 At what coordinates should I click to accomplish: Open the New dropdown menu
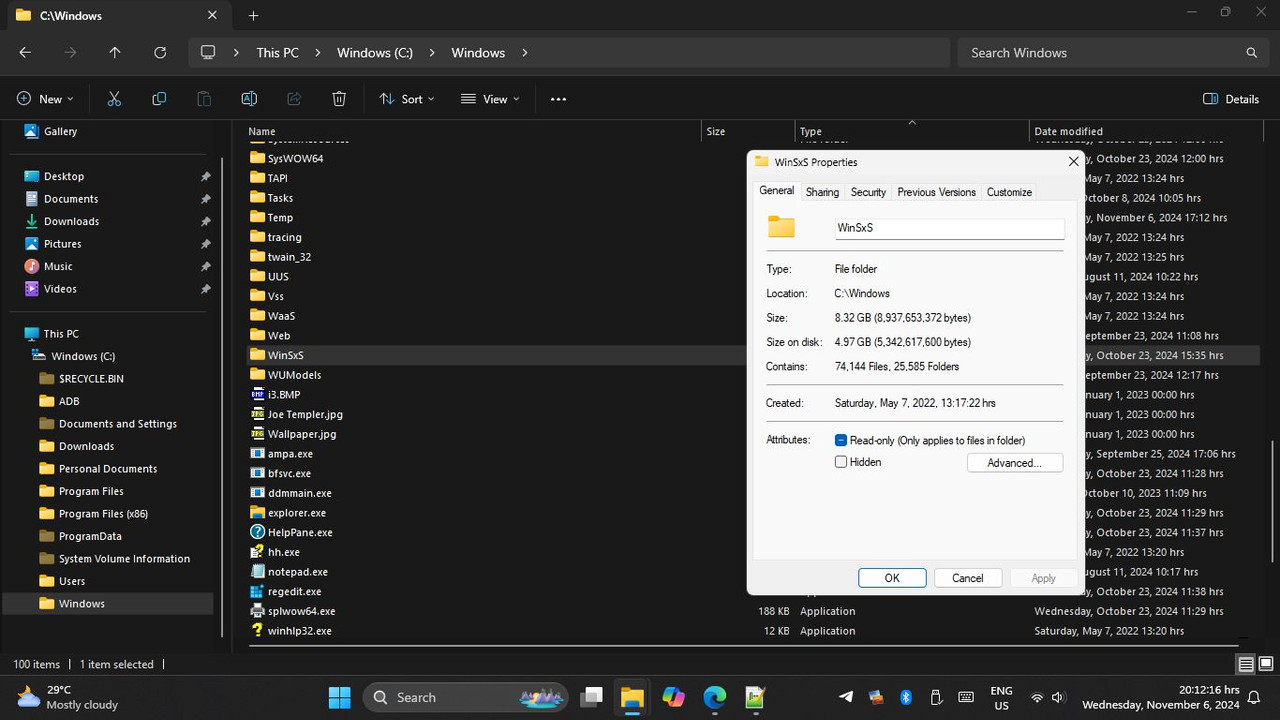[45, 99]
